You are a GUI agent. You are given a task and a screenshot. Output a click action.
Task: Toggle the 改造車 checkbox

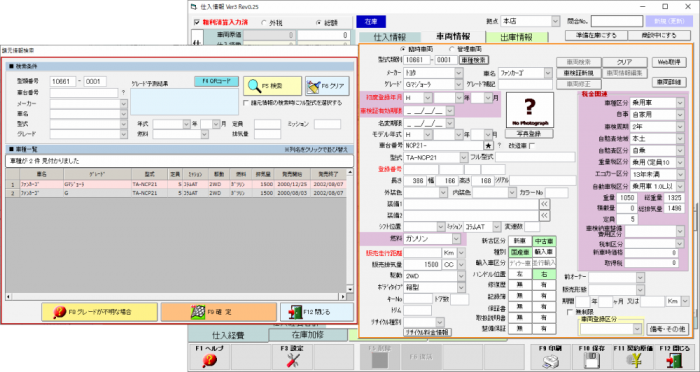click(x=532, y=146)
